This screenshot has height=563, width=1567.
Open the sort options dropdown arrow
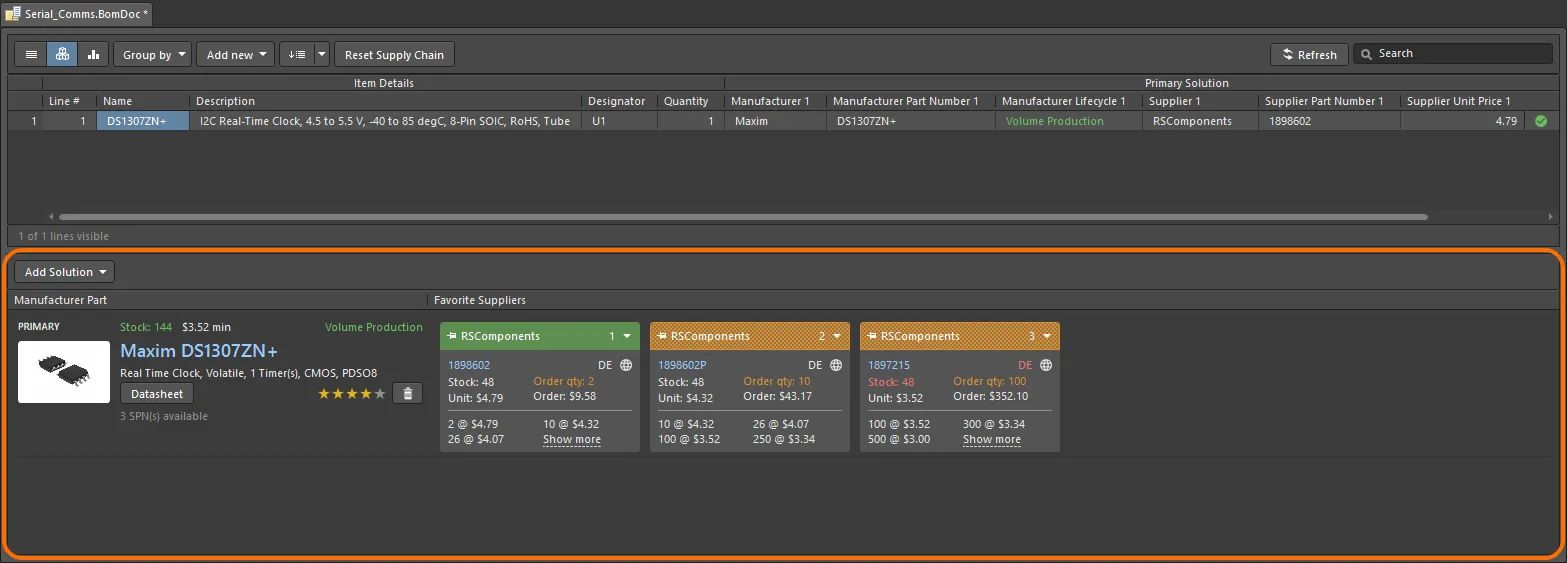coord(322,54)
